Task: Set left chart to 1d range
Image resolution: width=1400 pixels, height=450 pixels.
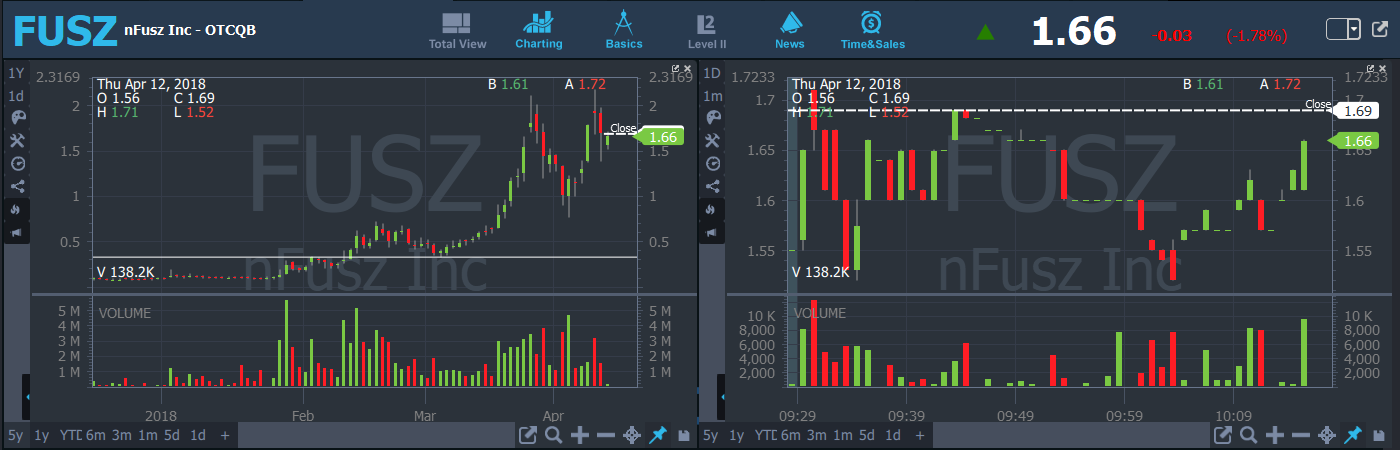Action: (x=198, y=435)
